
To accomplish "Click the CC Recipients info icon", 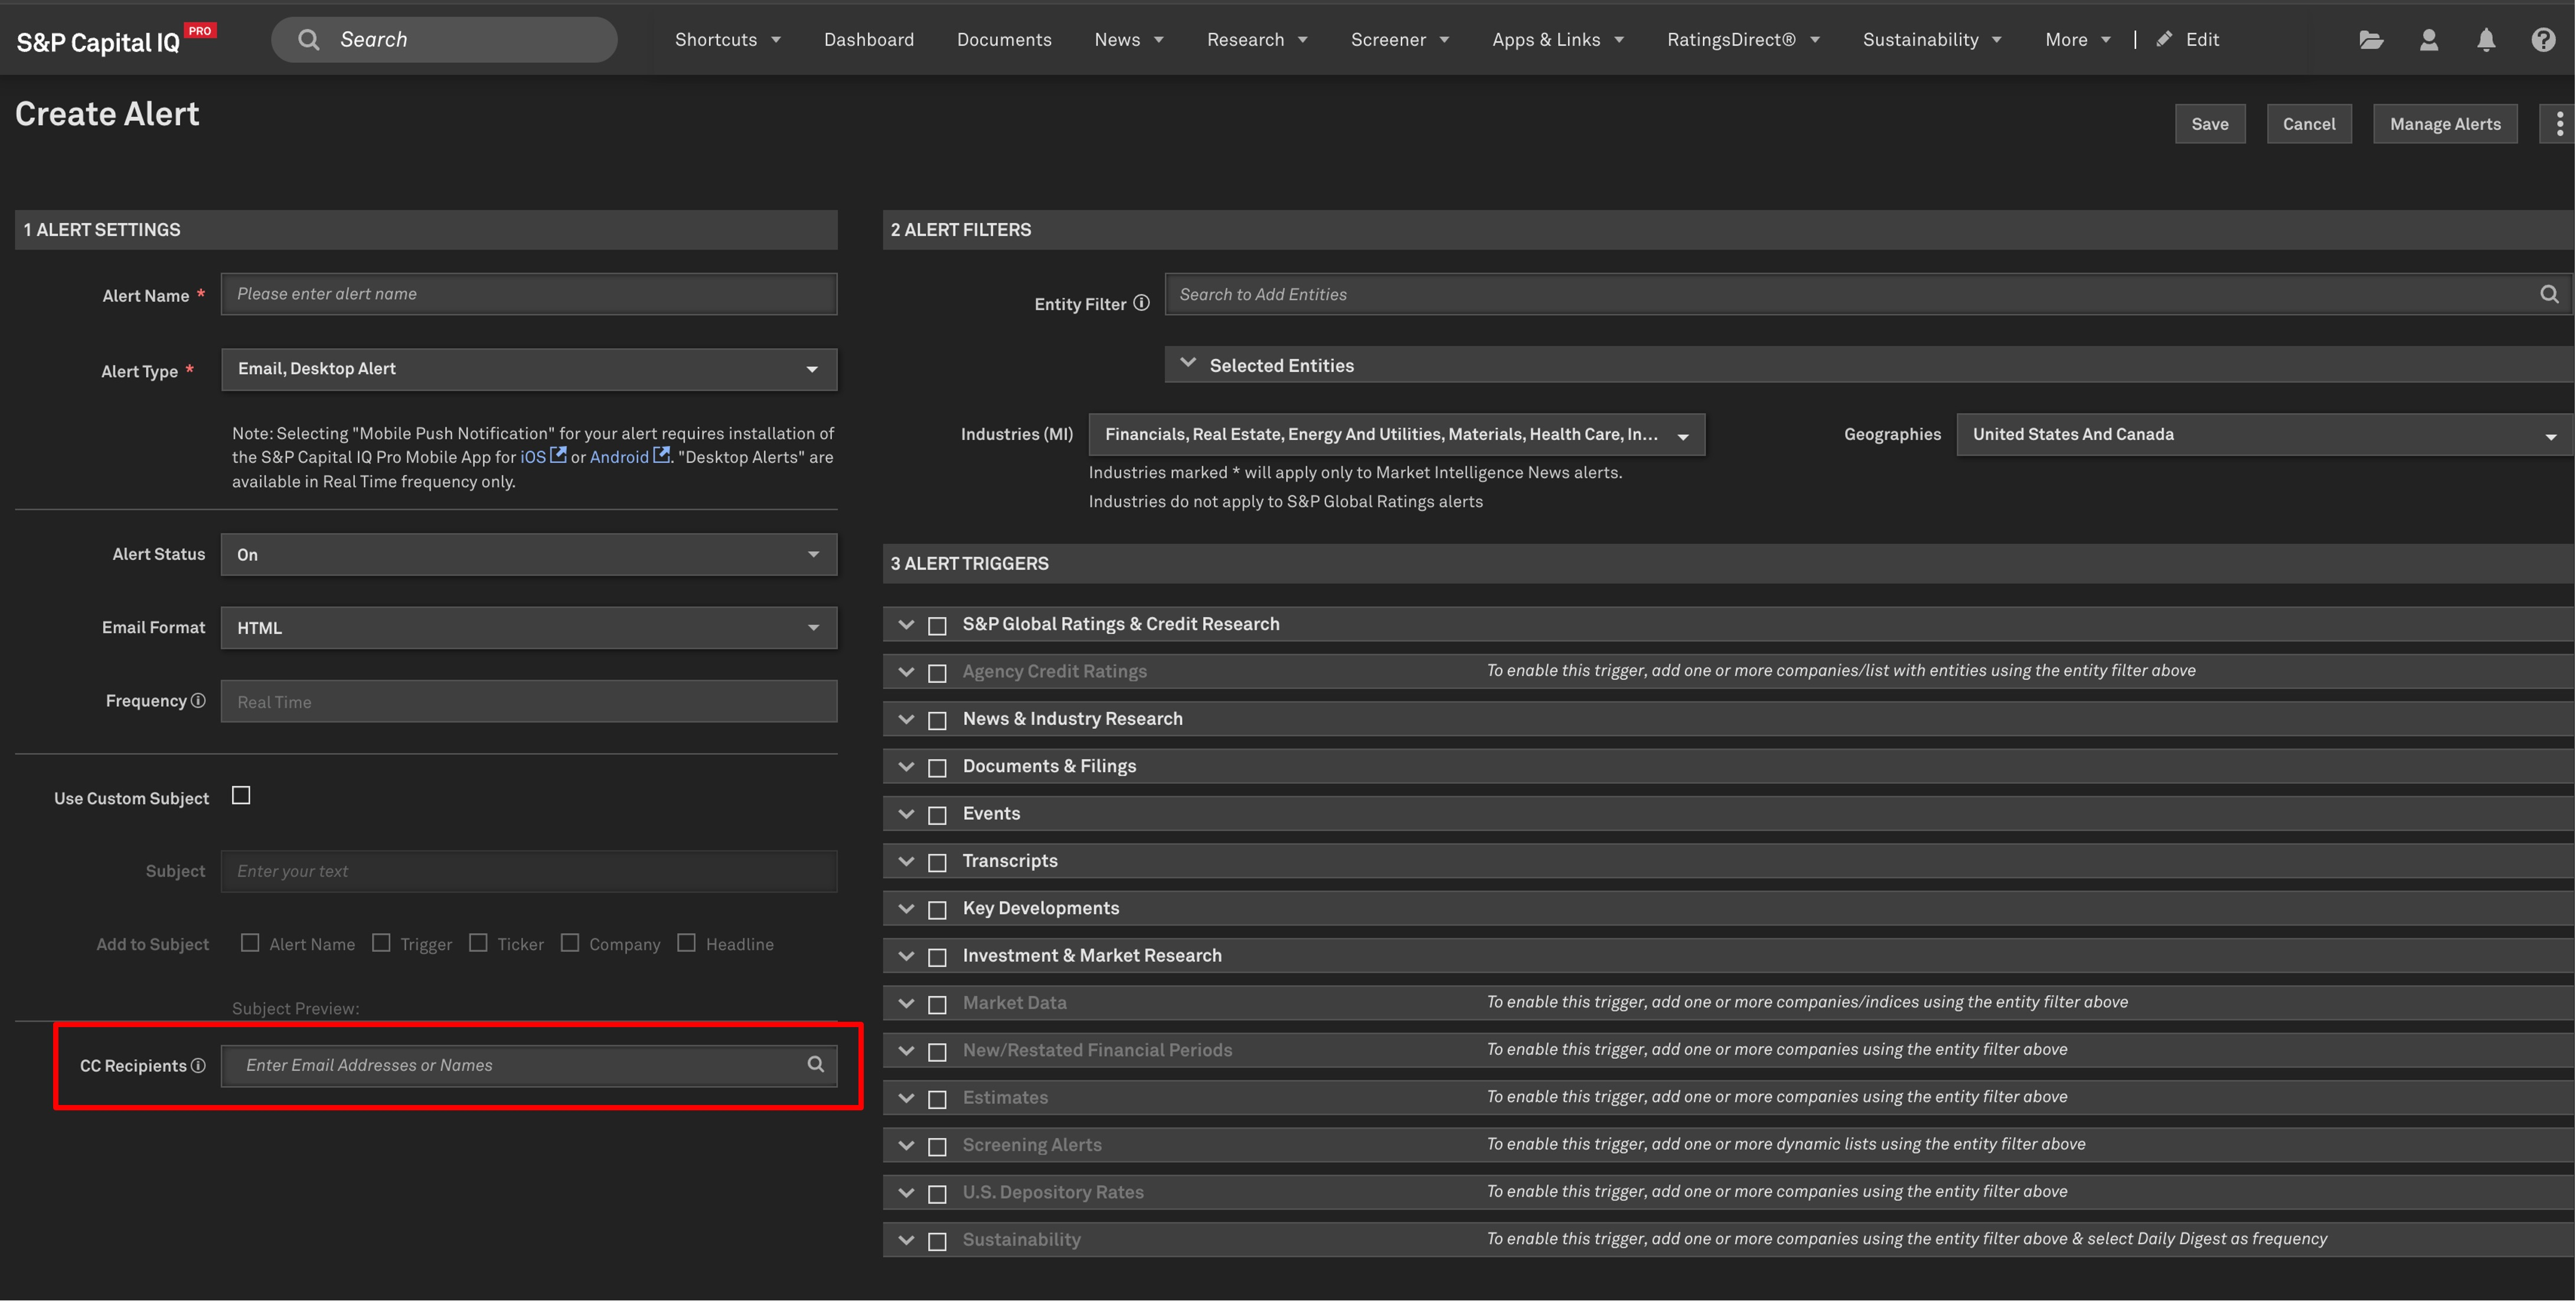I will pos(198,1065).
